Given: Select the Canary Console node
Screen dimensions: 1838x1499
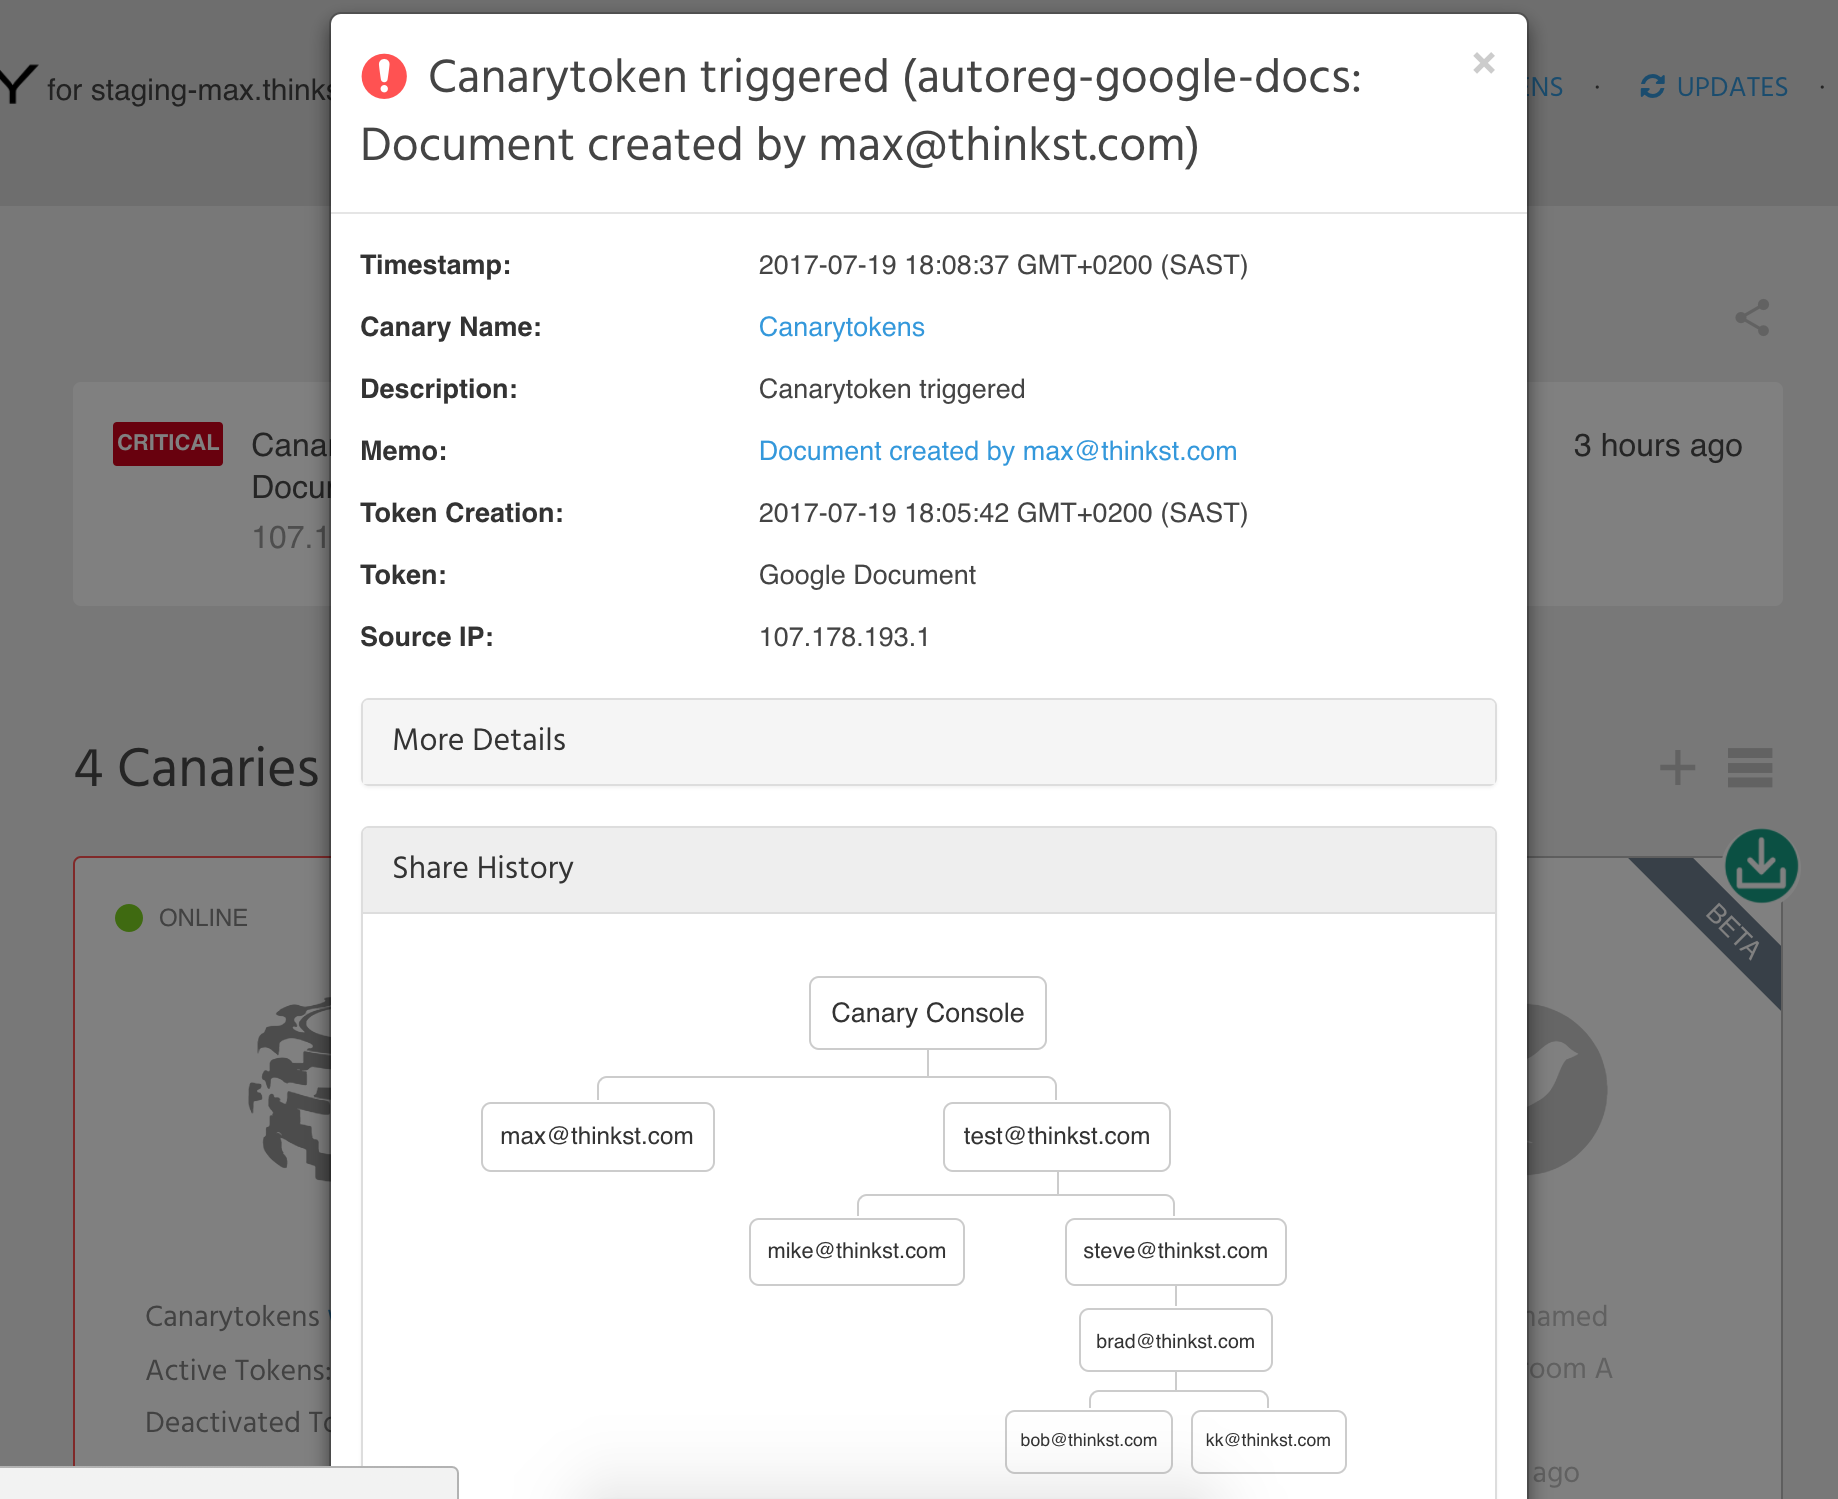Looking at the screenshot, I should (x=928, y=1013).
